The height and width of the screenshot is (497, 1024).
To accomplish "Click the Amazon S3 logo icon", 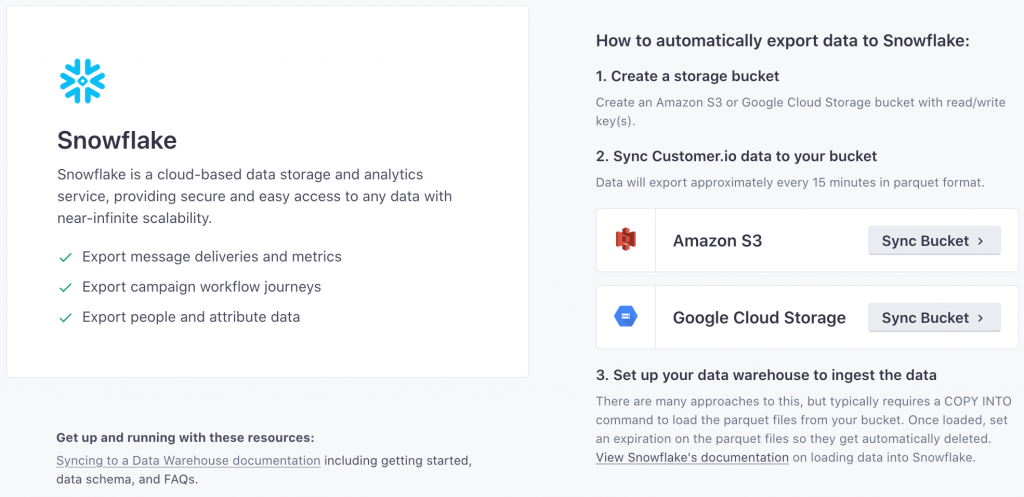I will point(626,240).
